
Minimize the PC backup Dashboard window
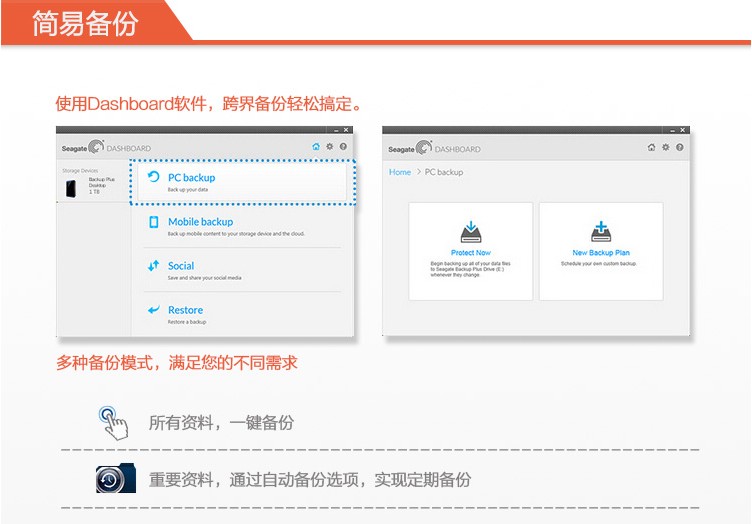tap(673, 130)
